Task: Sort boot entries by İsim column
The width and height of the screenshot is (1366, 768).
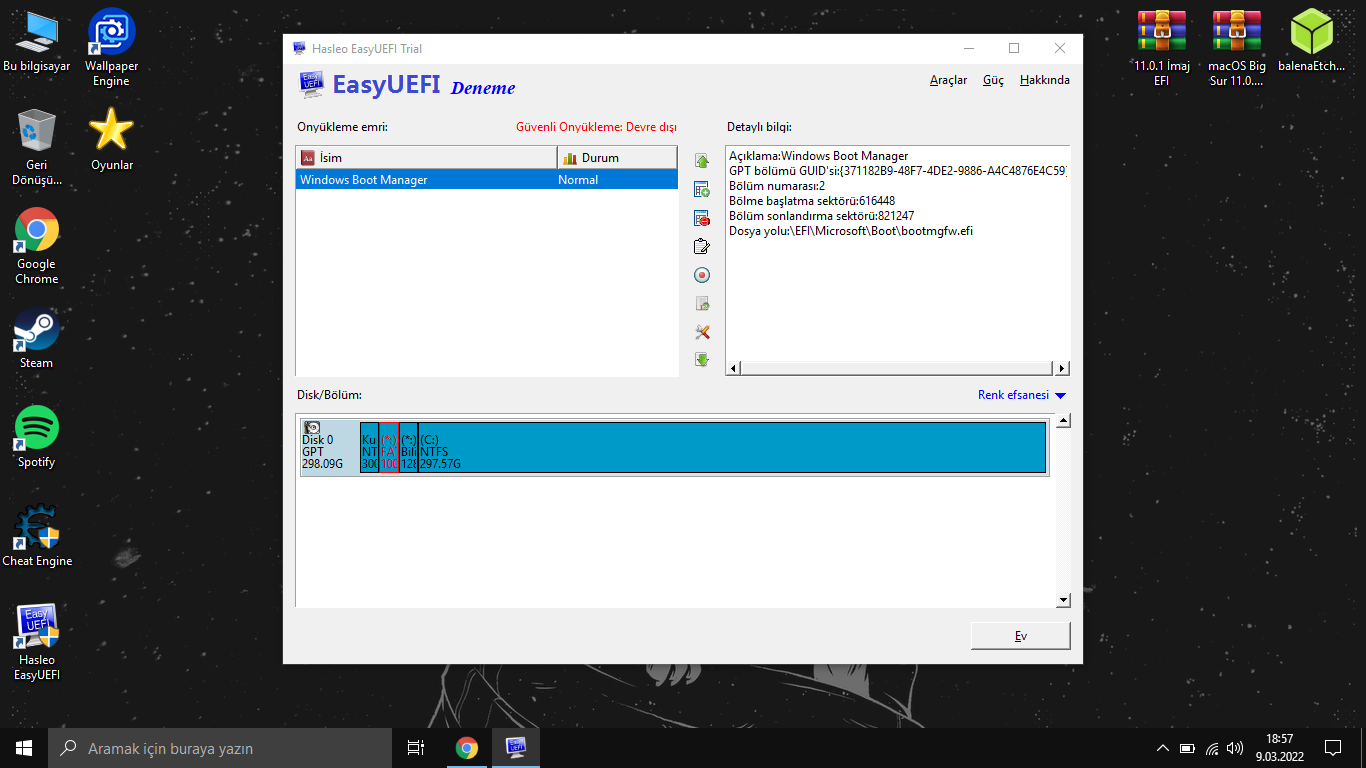Action: click(426, 158)
